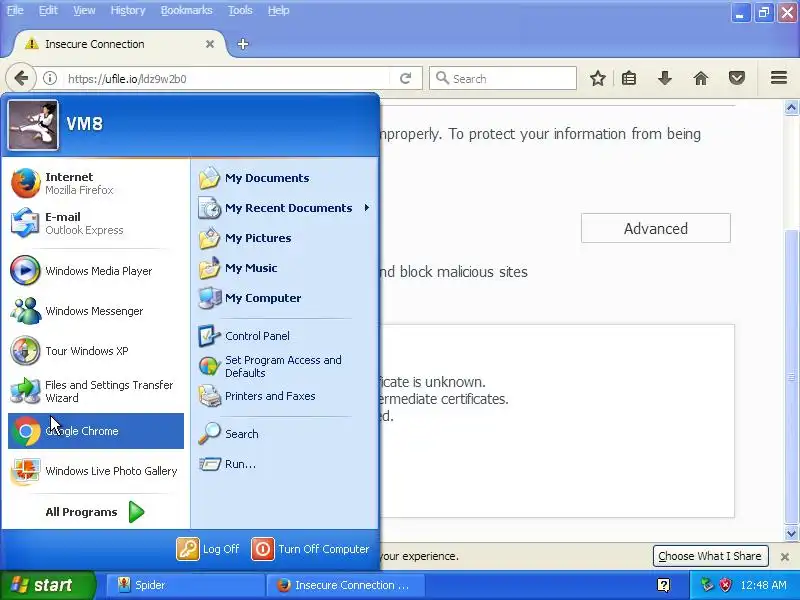The image size is (800, 600).
Task: Open Set Program Access and Defaults
Action: [285, 366]
